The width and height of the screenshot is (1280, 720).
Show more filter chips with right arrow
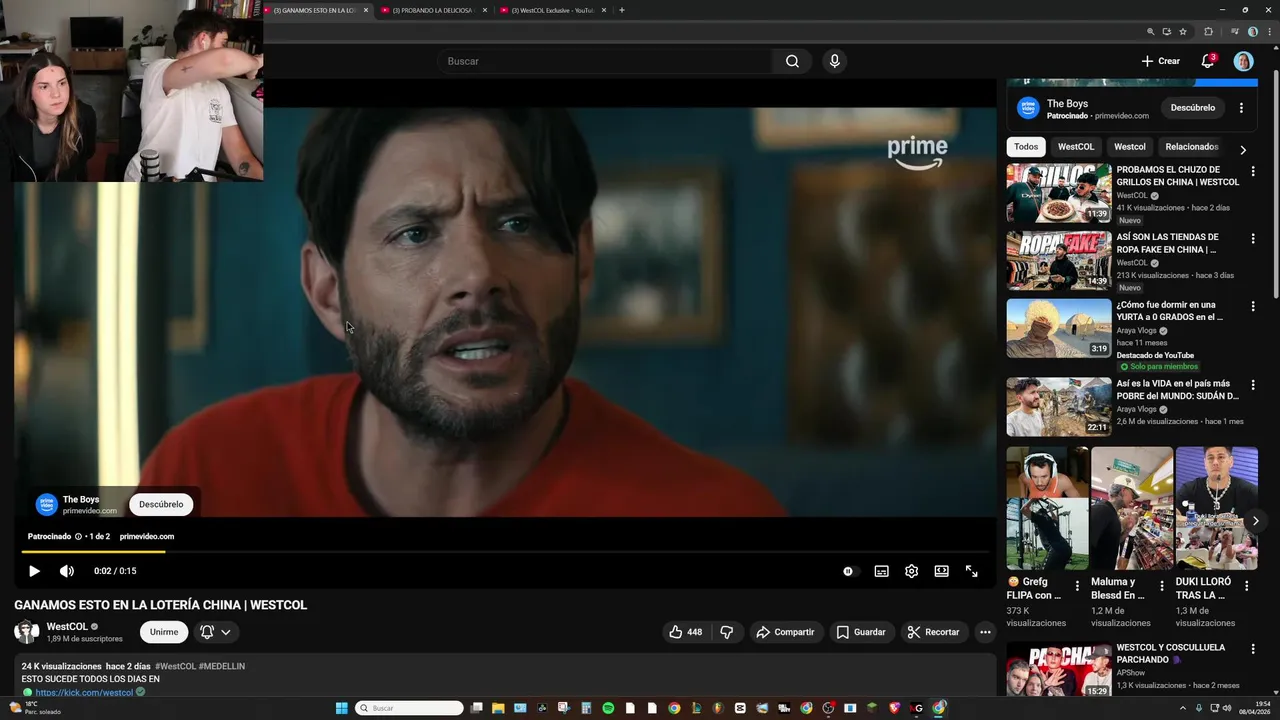tap(1243, 150)
